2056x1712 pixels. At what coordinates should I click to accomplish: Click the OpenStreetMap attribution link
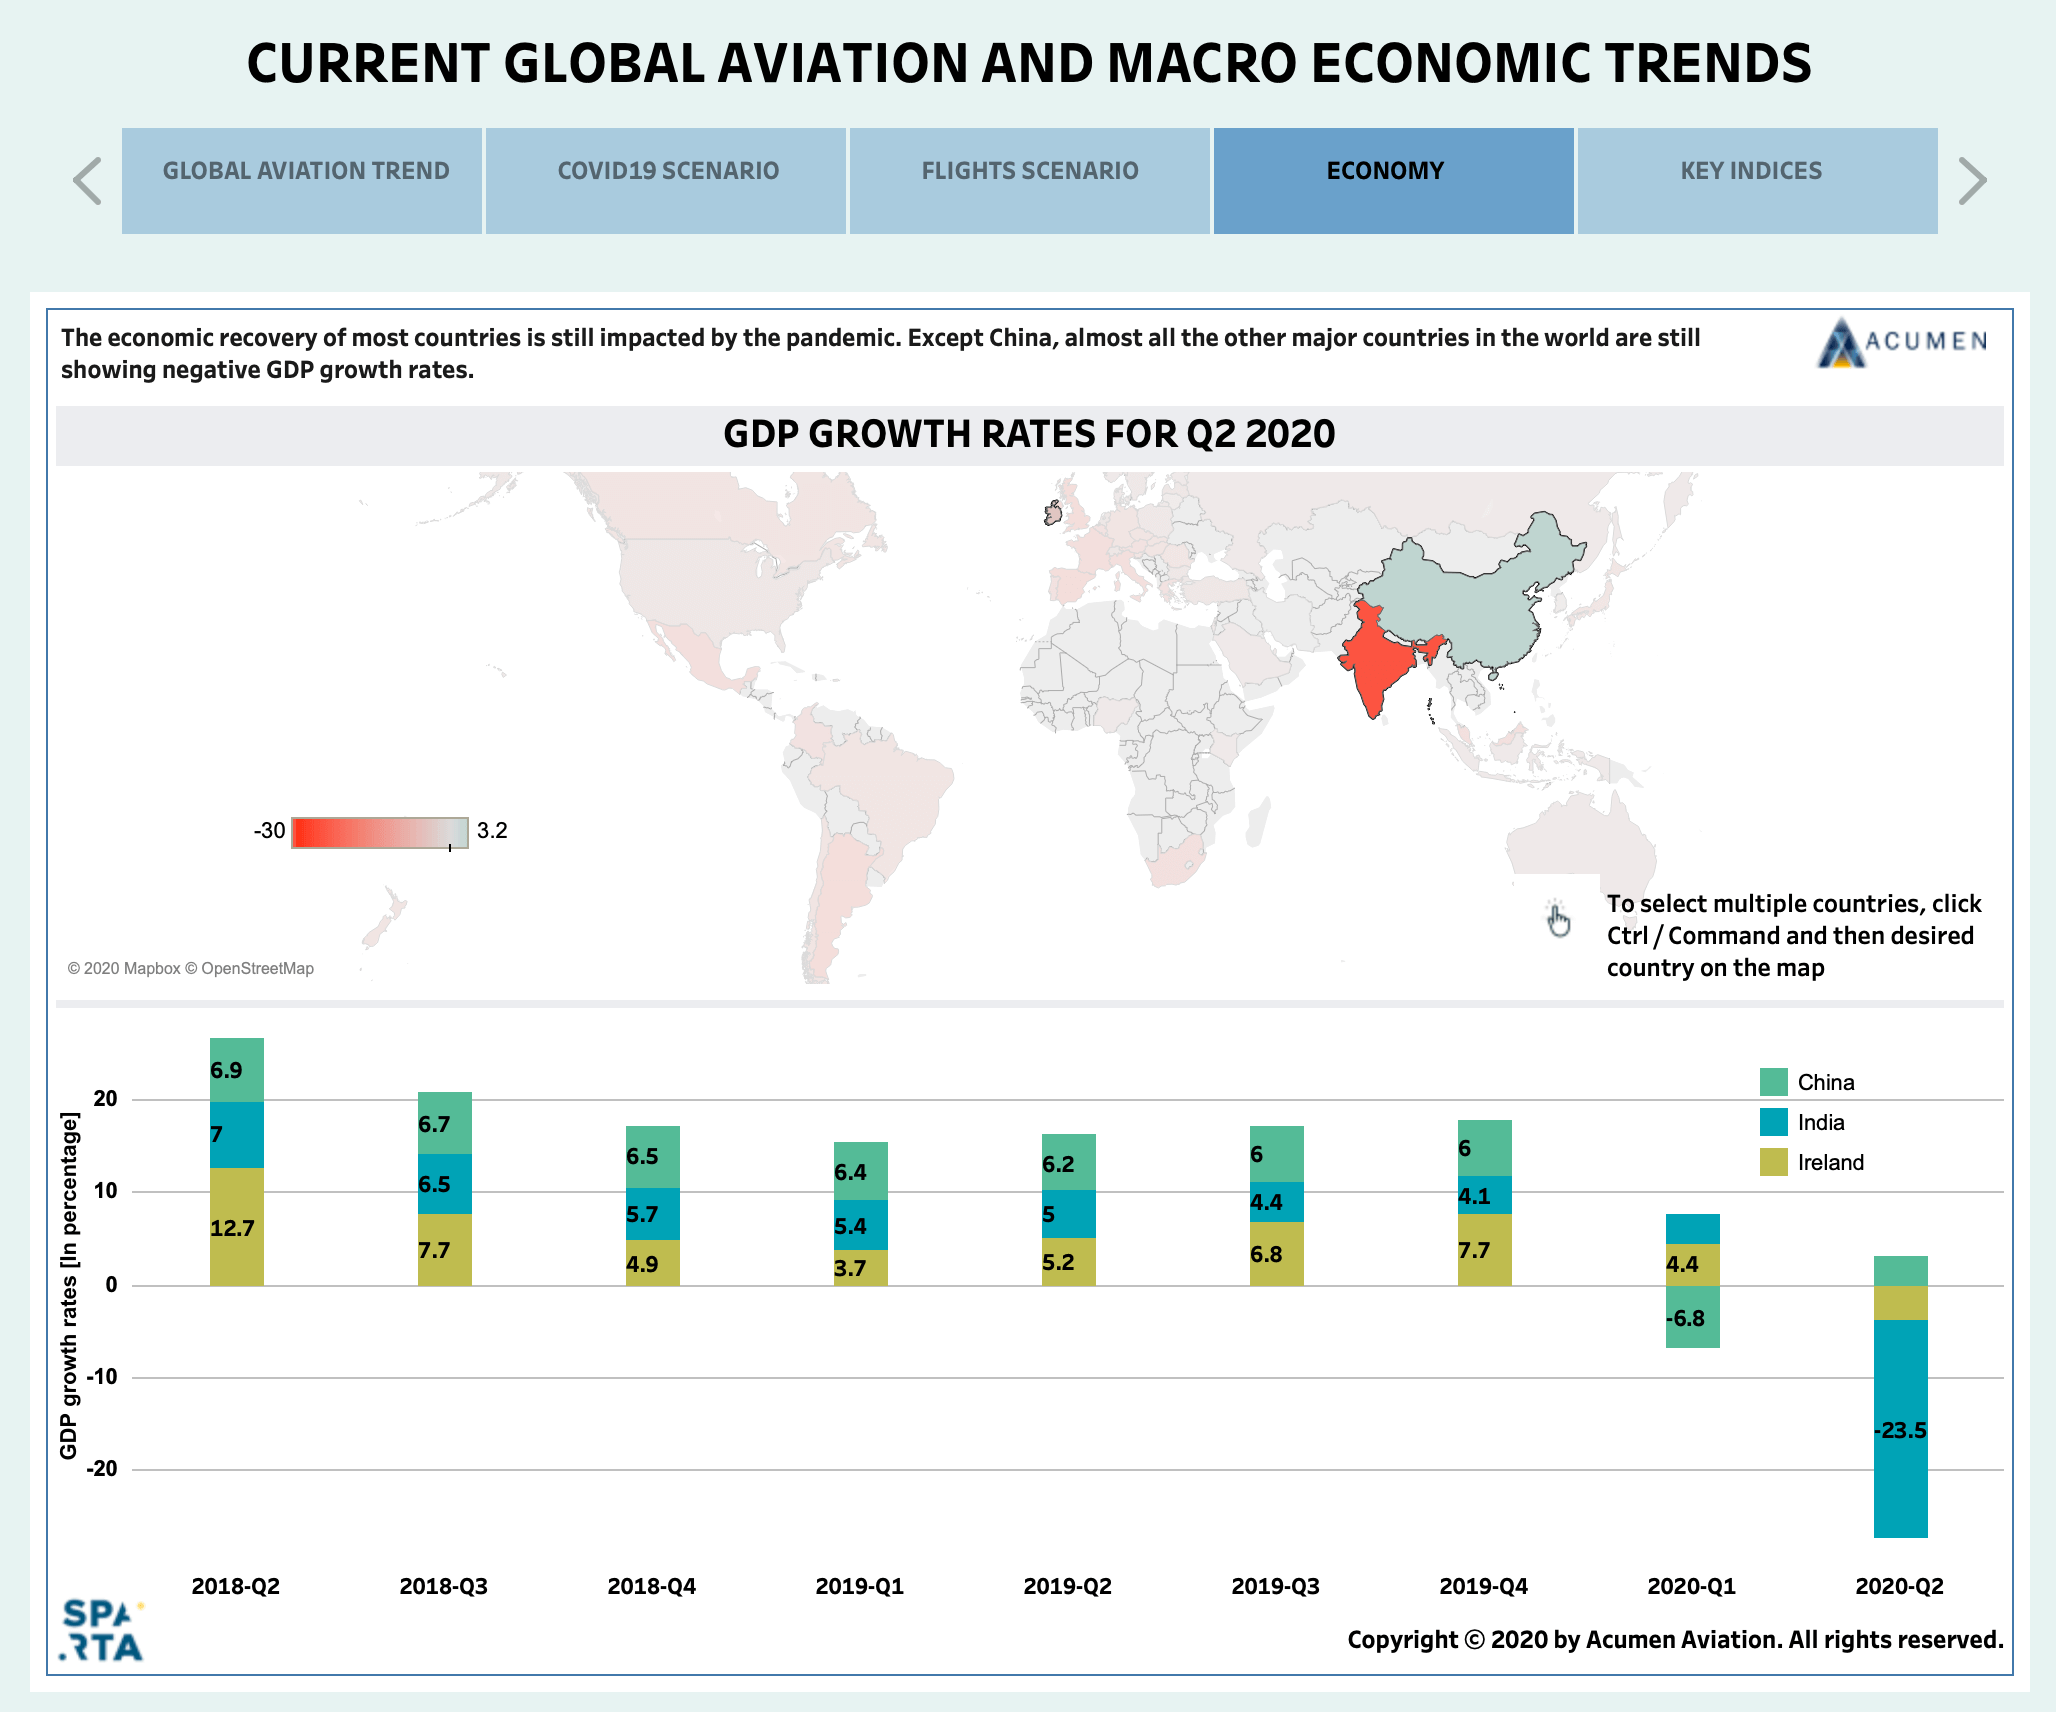tap(249, 968)
